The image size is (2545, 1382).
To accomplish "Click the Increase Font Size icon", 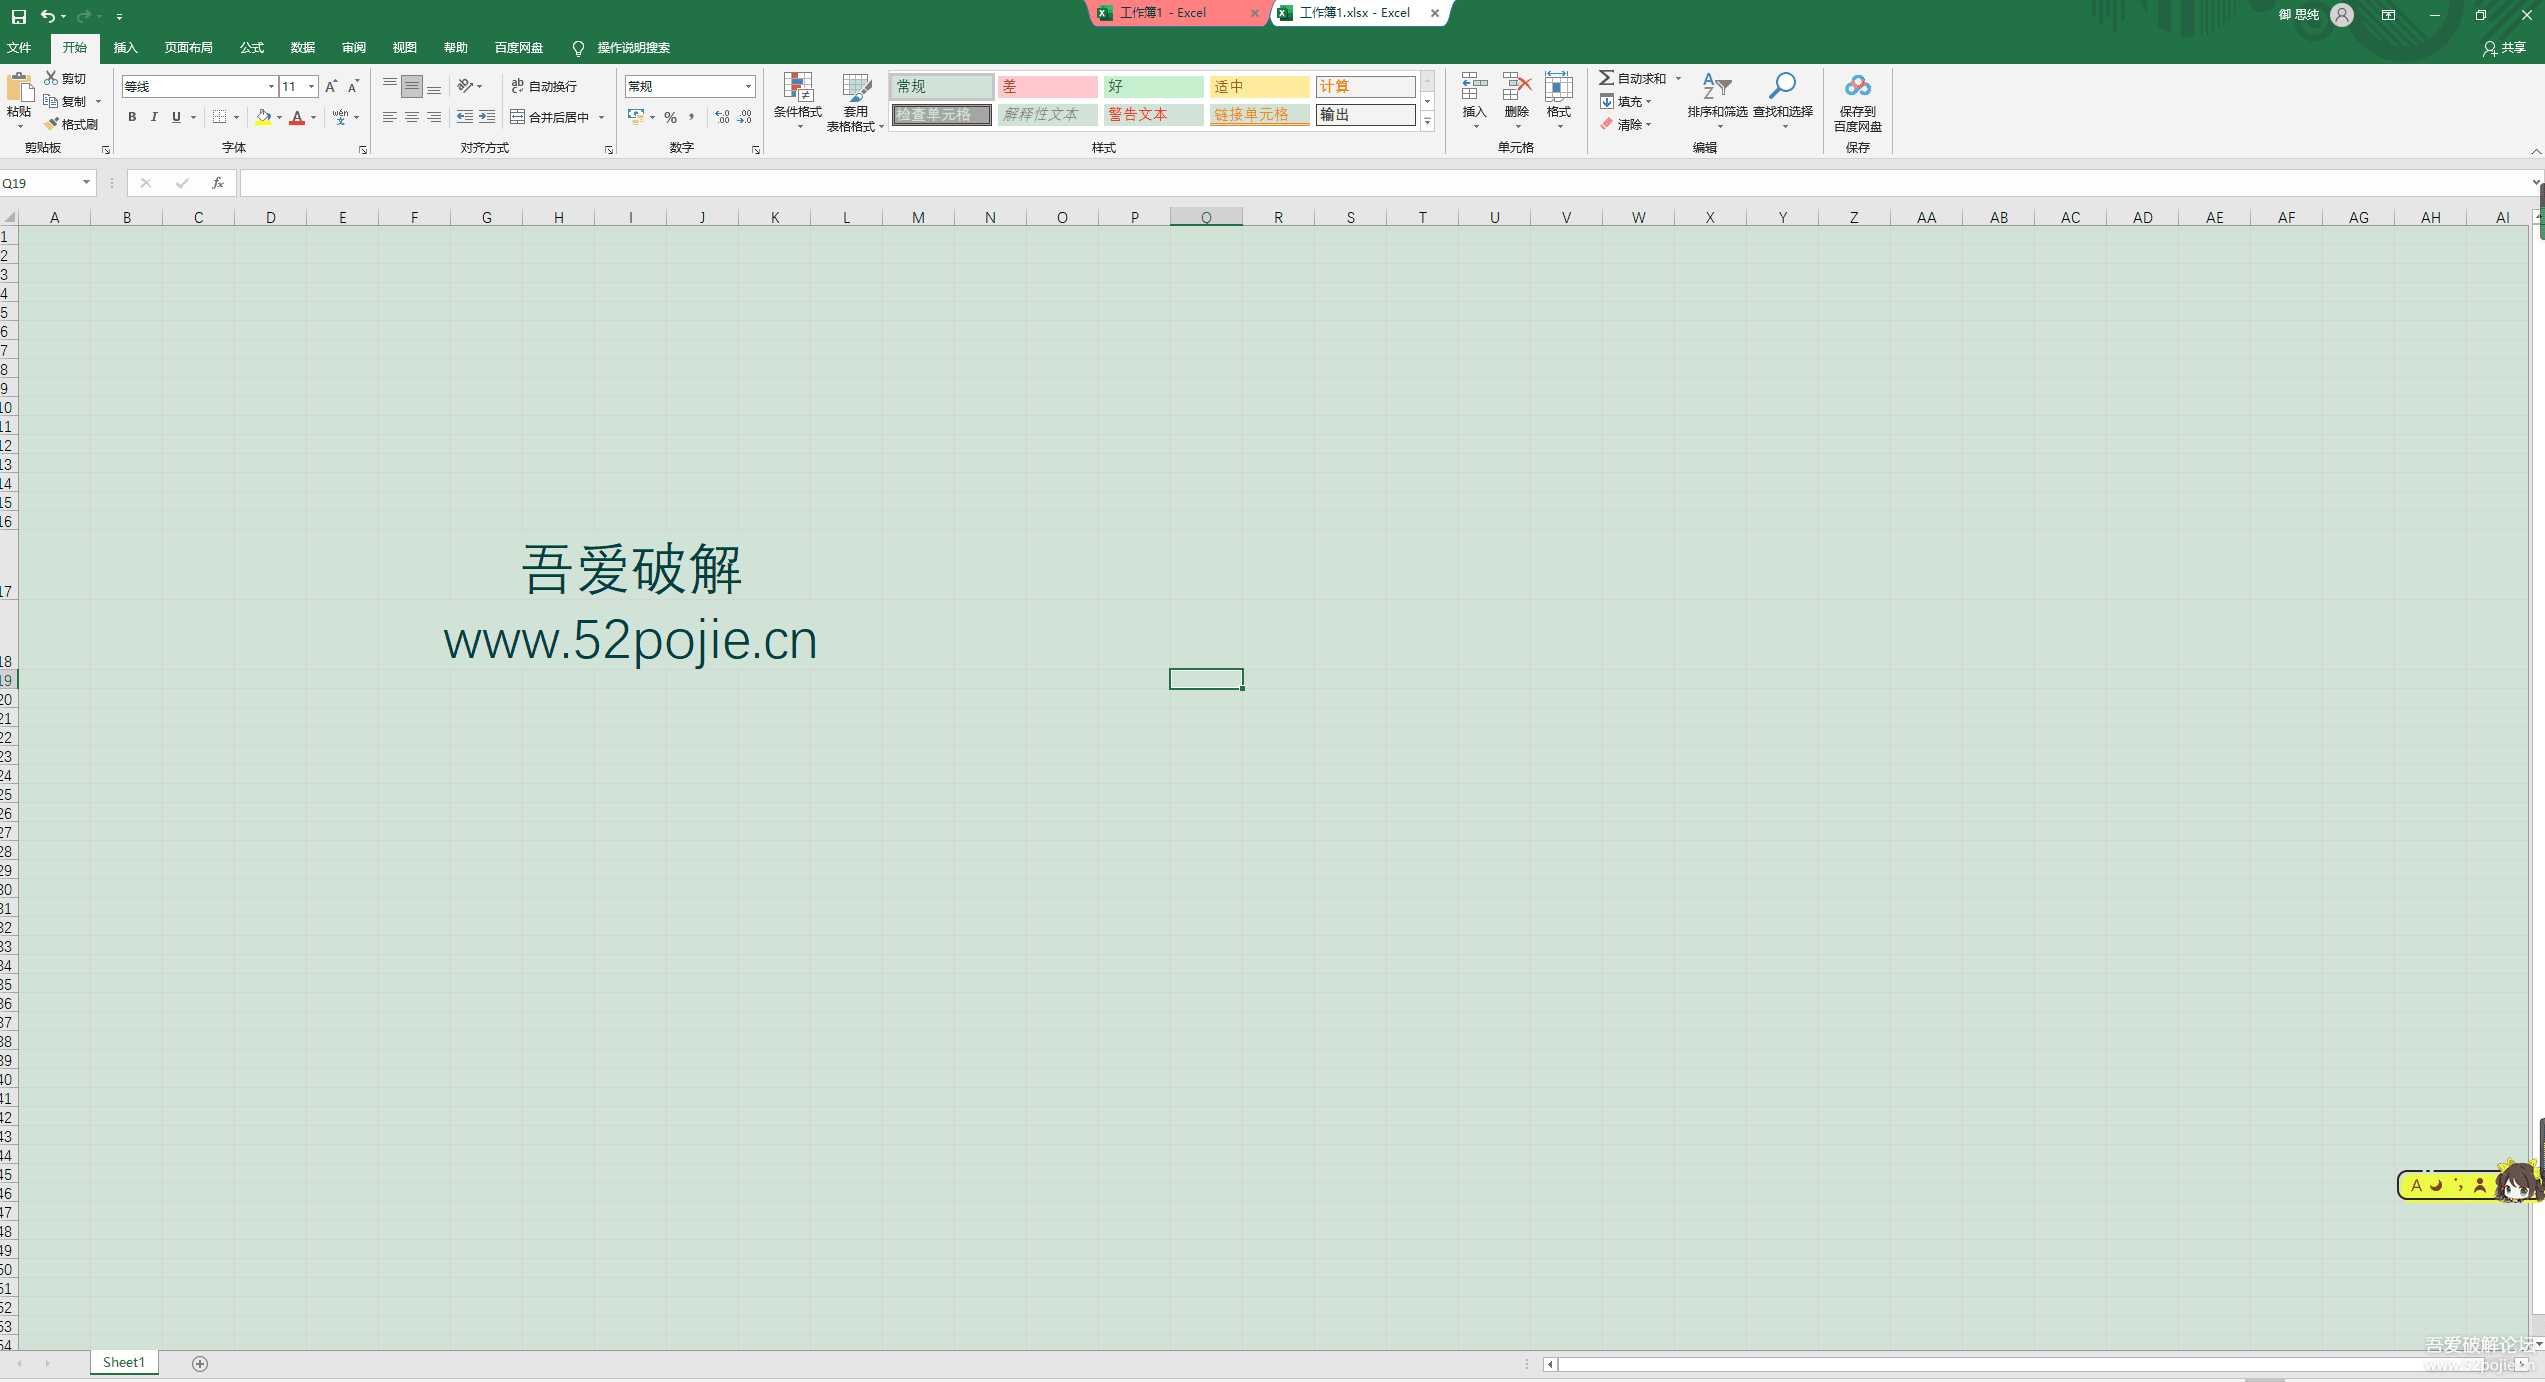I will pyautogui.click(x=331, y=87).
